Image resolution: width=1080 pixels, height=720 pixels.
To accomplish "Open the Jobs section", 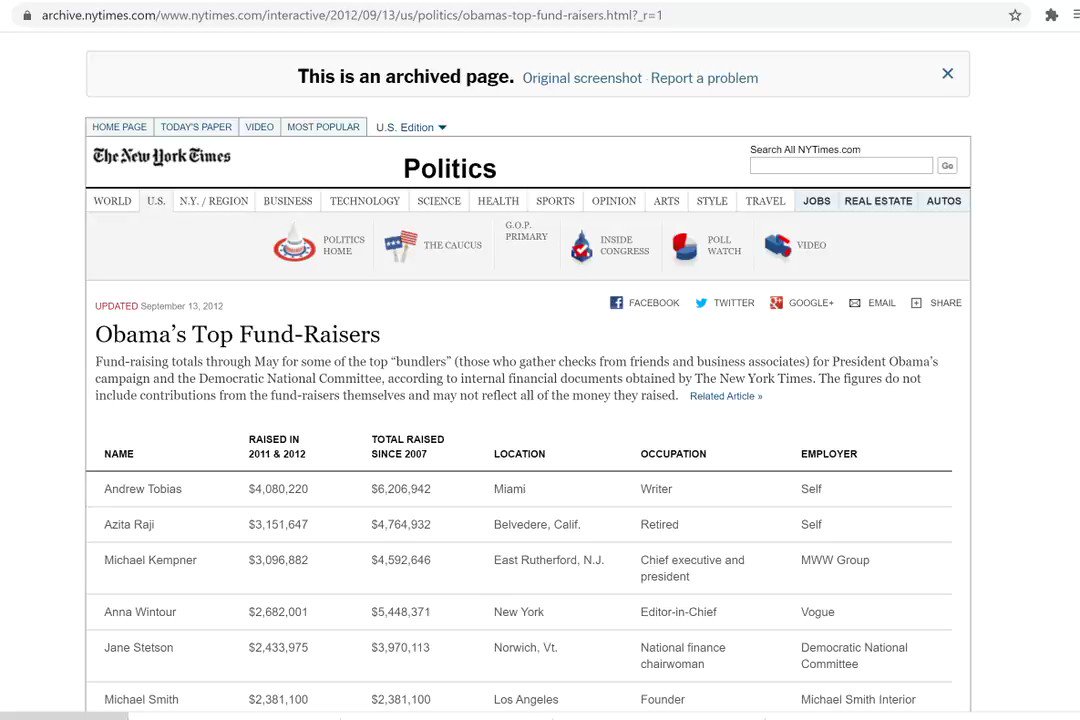I will (816, 201).
